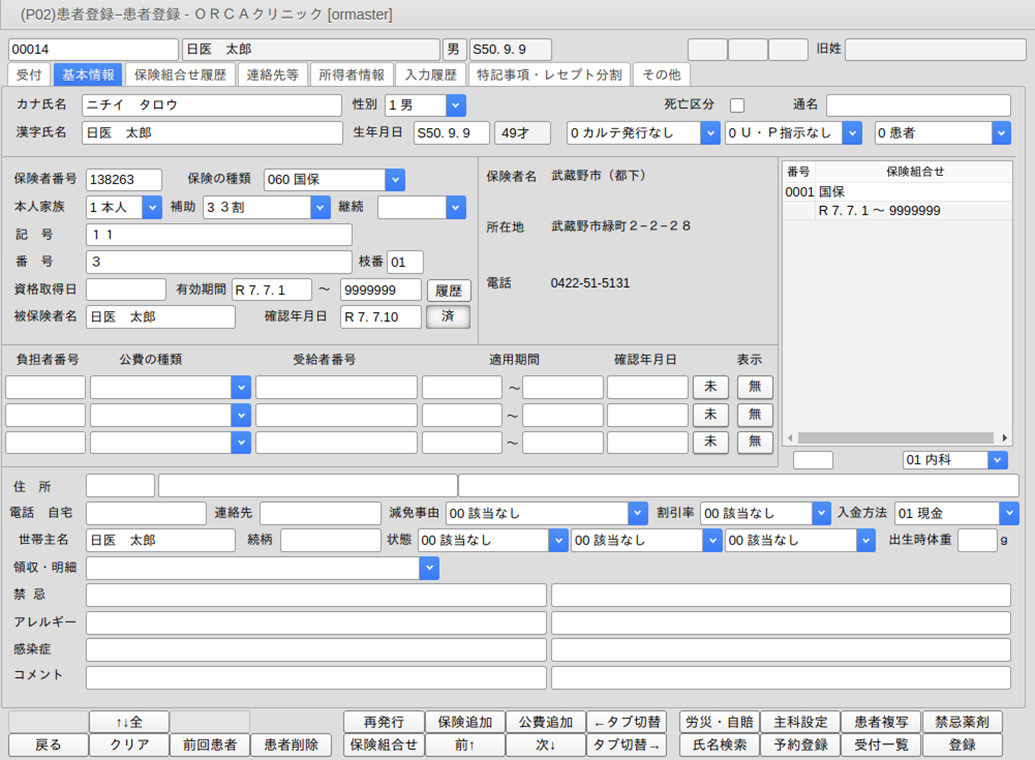Open the 連絡先等 tab

(272, 74)
